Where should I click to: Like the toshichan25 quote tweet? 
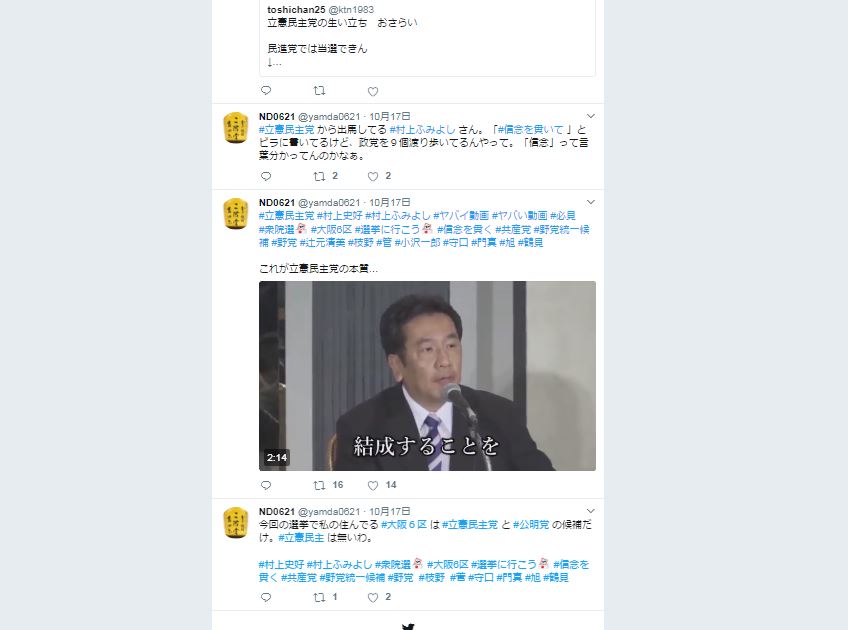pyautogui.click(x=373, y=91)
